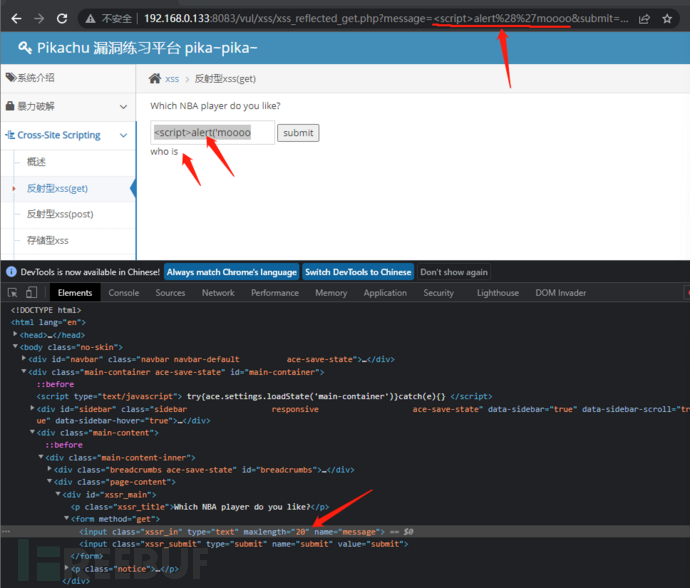Image resolution: width=690 pixels, height=588 pixels.
Task: Open the Lighthouse tab
Action: pos(498,293)
